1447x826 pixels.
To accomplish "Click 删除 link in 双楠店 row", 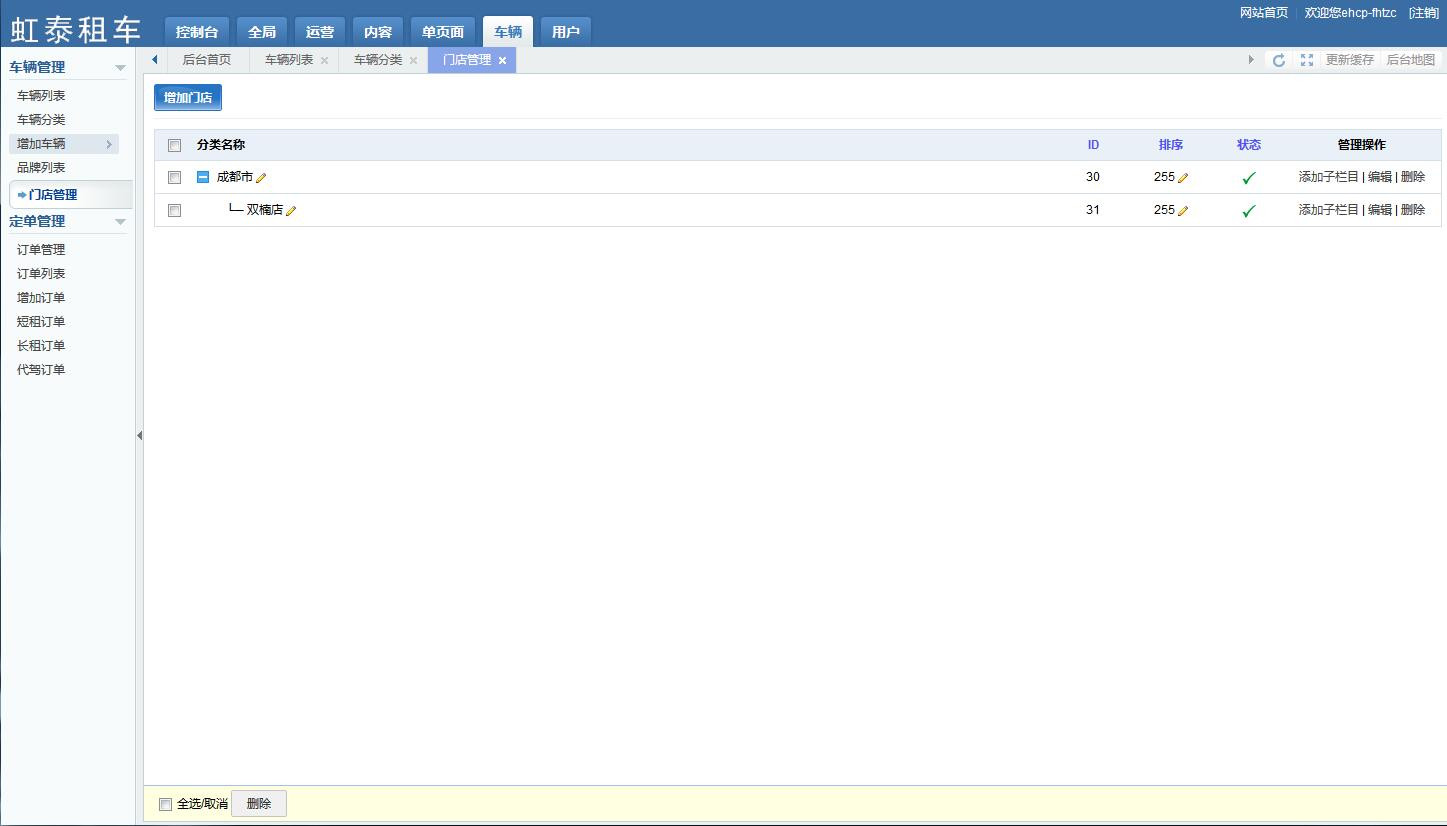I will (x=1412, y=210).
